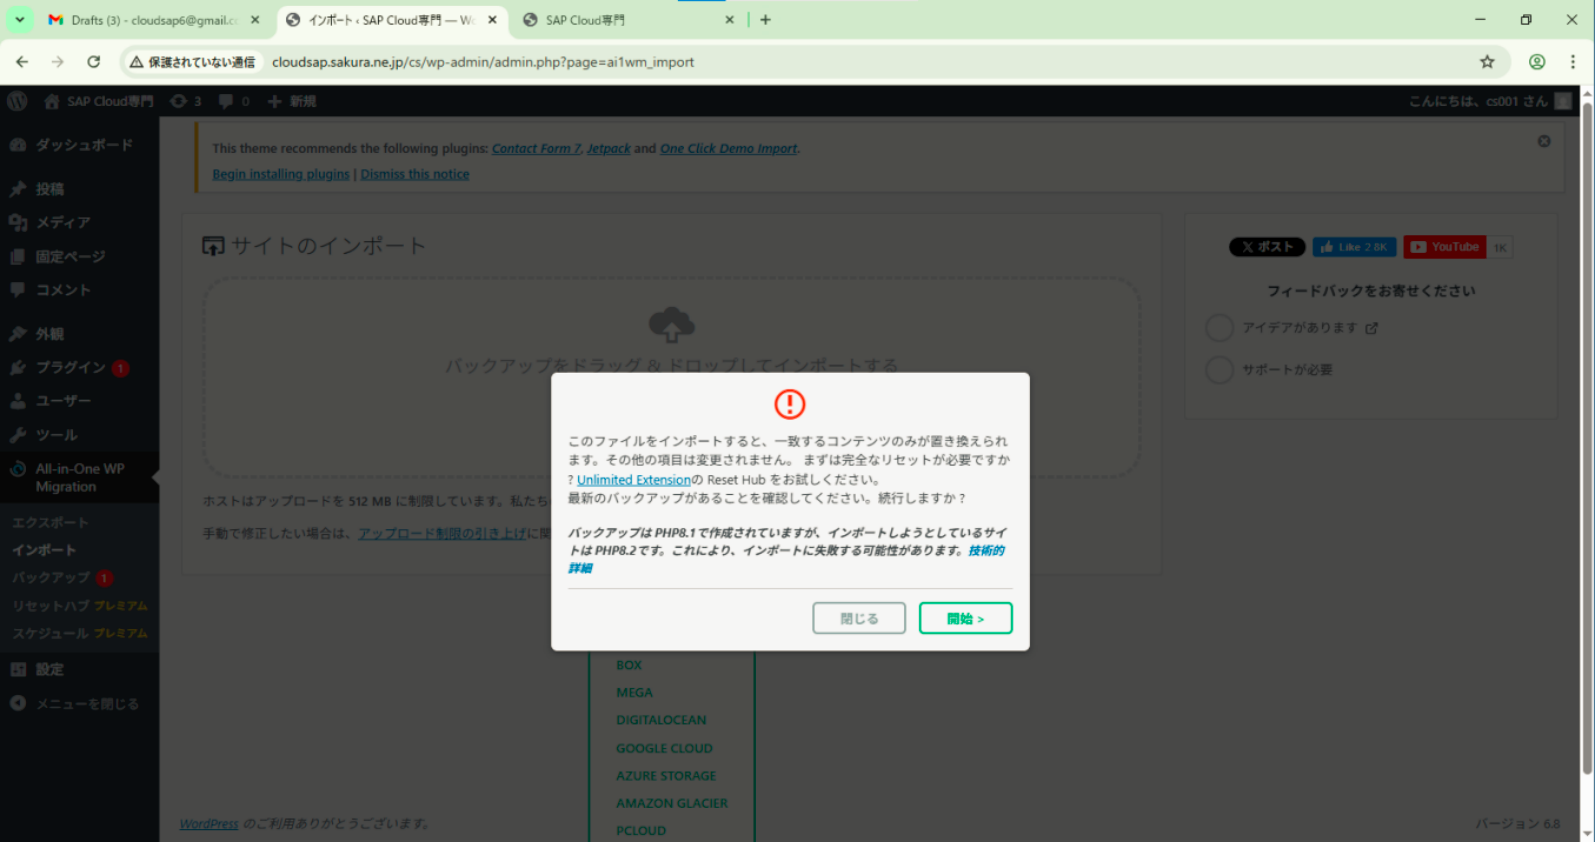The height and width of the screenshot is (843, 1595).
Task: Click the YouTube subscribe button
Action: pos(1445,247)
